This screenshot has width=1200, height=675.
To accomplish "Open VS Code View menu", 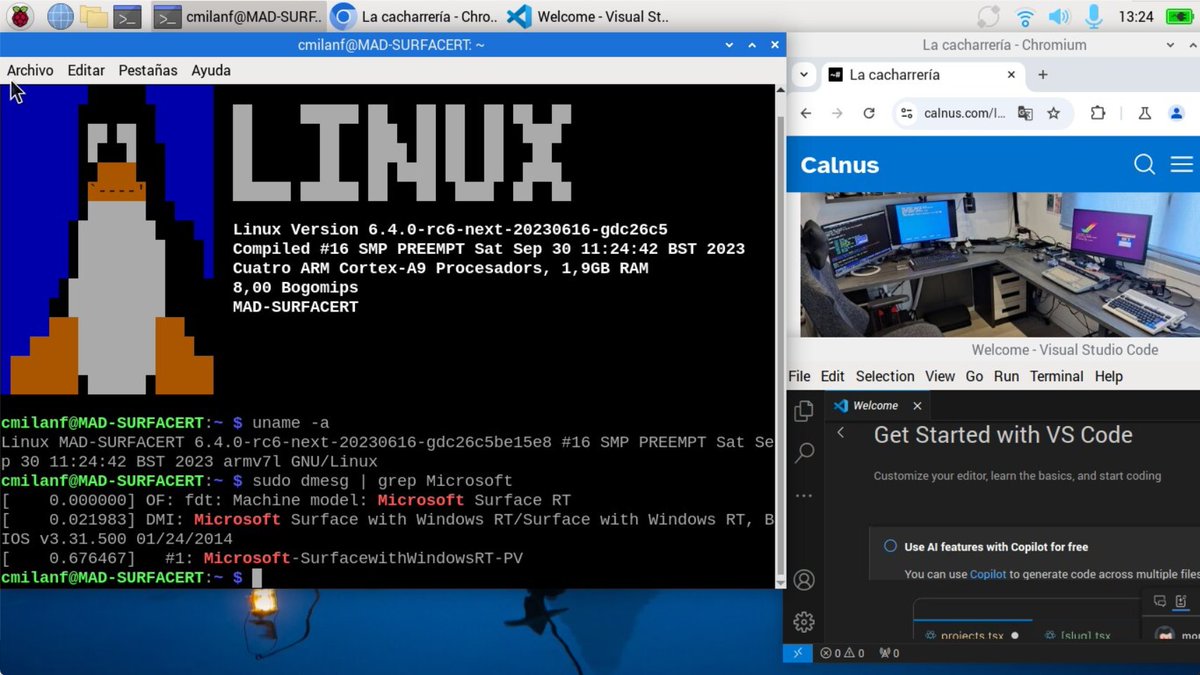I will (940, 376).
